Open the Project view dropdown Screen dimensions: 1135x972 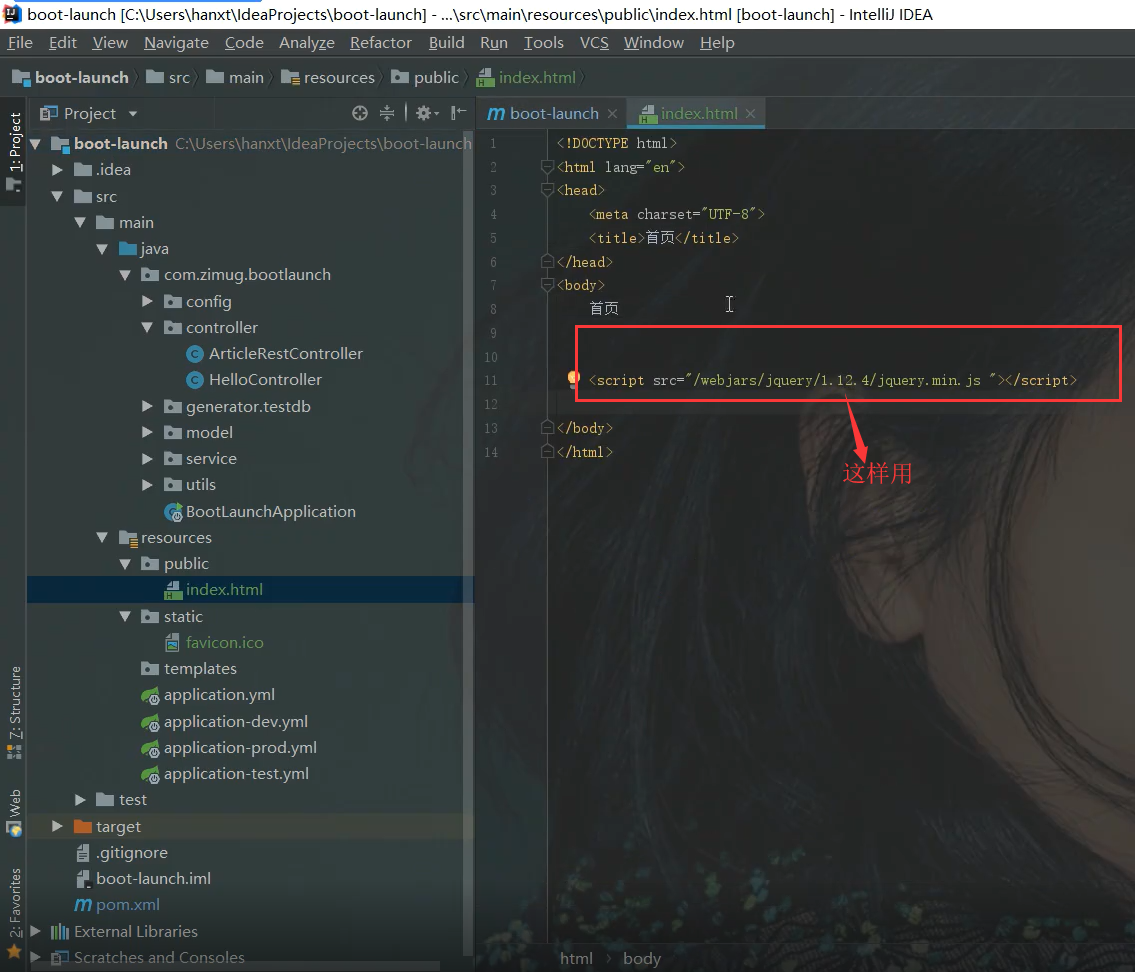132,114
